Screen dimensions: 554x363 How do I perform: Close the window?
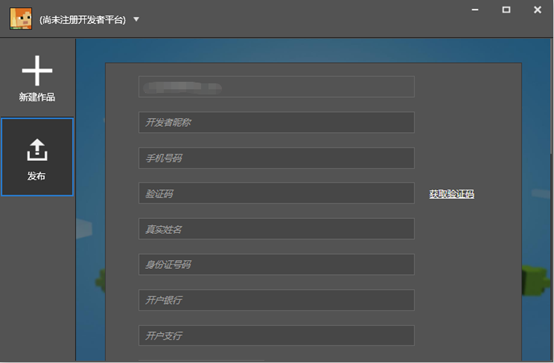537,10
